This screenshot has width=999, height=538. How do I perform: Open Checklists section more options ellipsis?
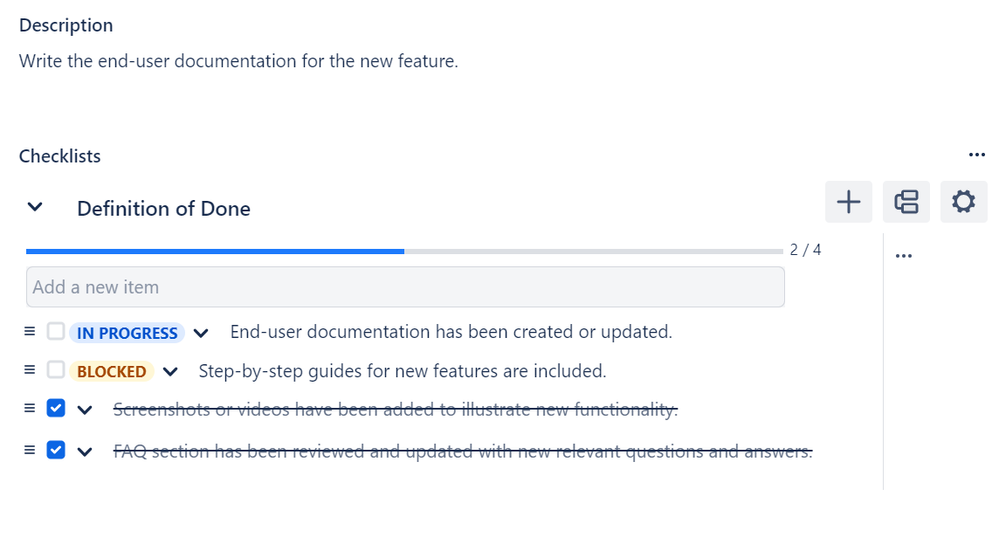pos(977,155)
